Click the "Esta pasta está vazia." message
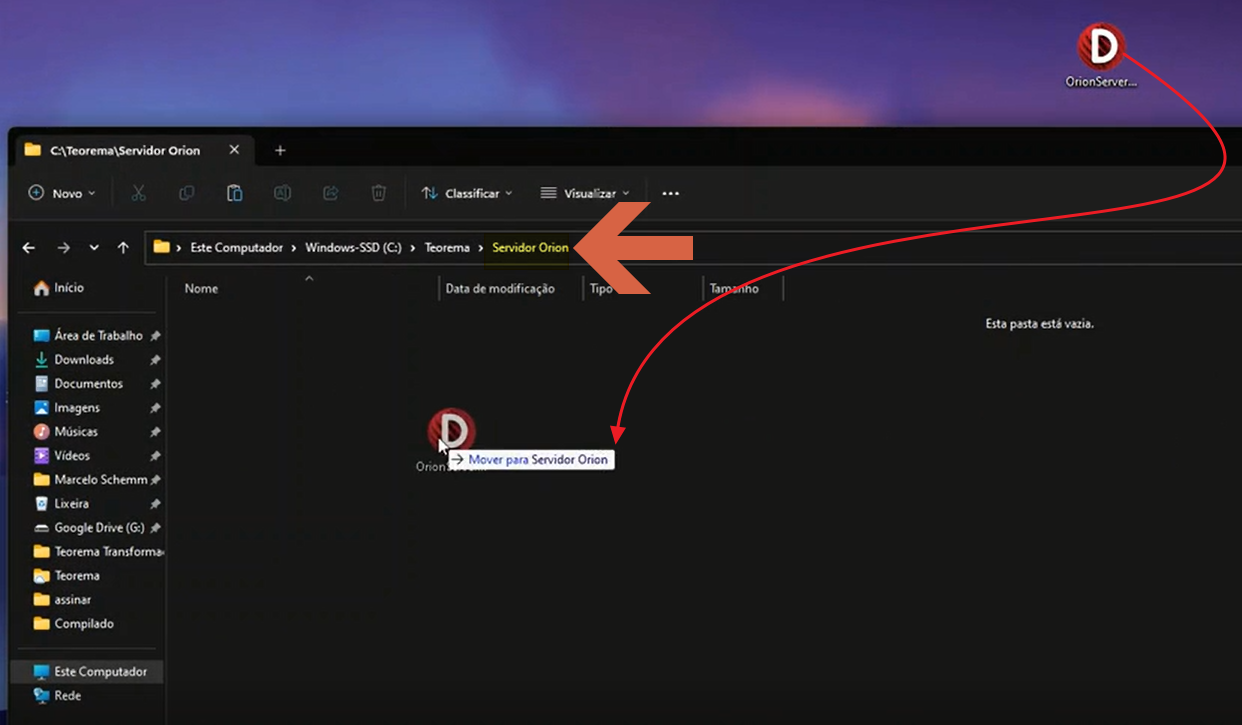This screenshot has height=725, width=1242. (1039, 324)
